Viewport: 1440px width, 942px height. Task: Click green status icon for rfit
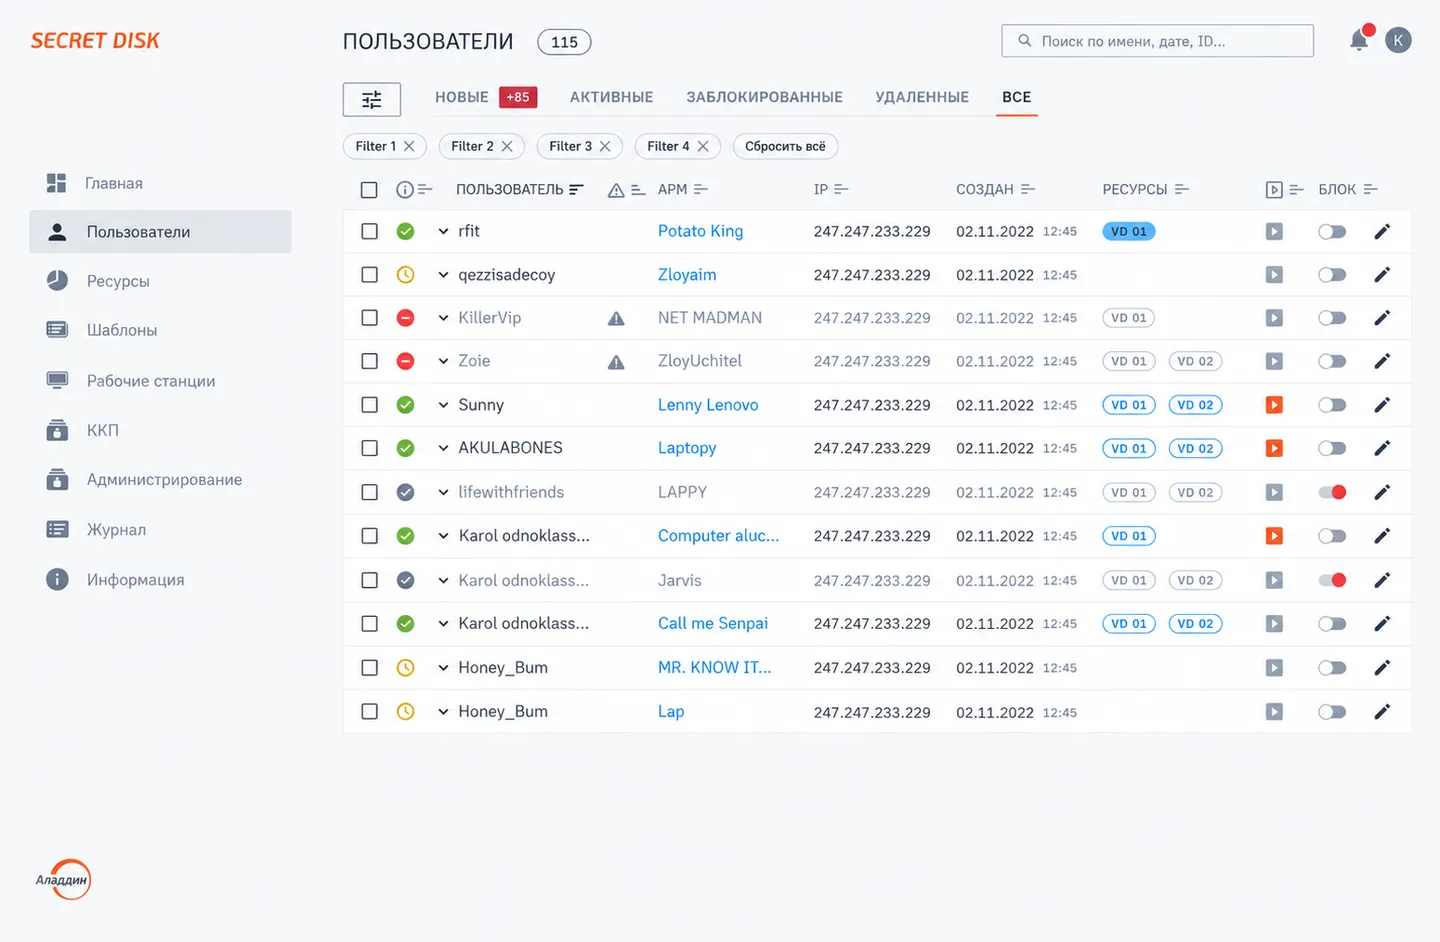(x=405, y=232)
